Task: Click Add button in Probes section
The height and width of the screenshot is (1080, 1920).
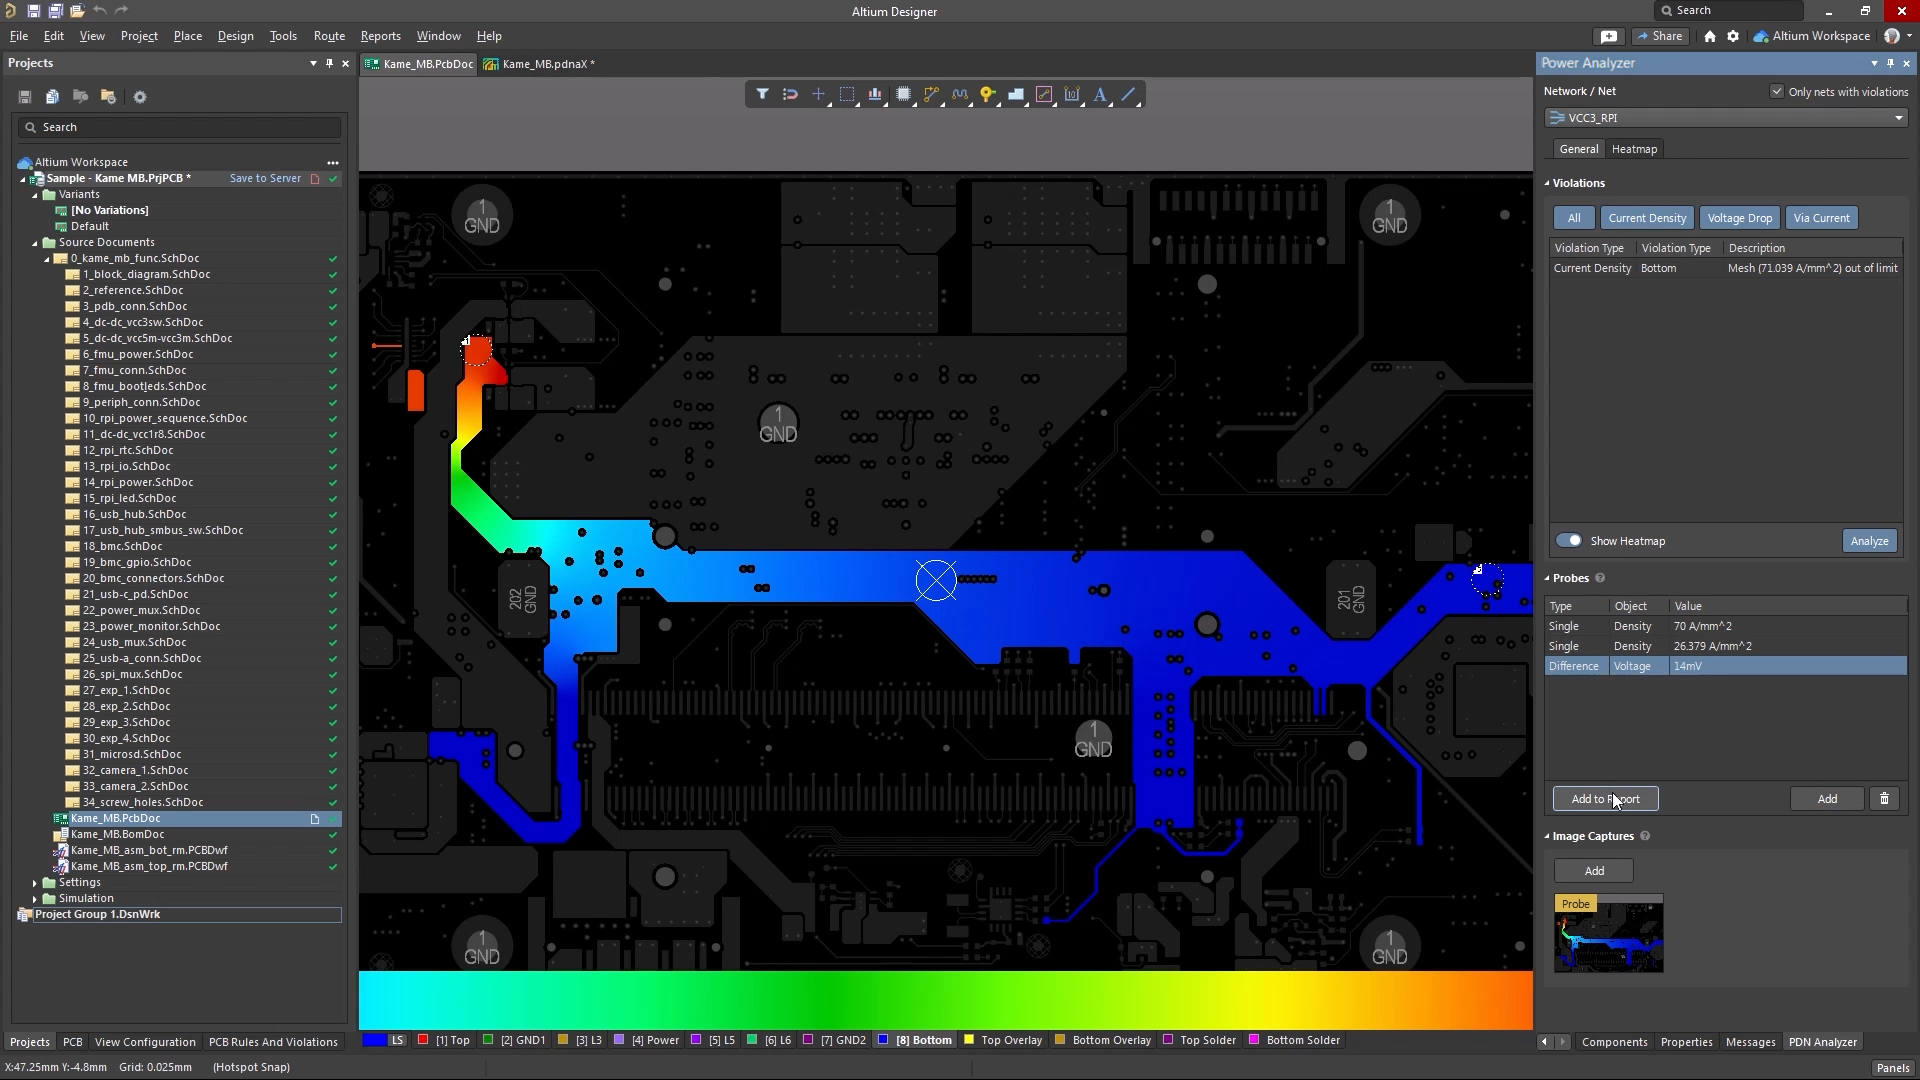Action: pyautogui.click(x=1827, y=799)
